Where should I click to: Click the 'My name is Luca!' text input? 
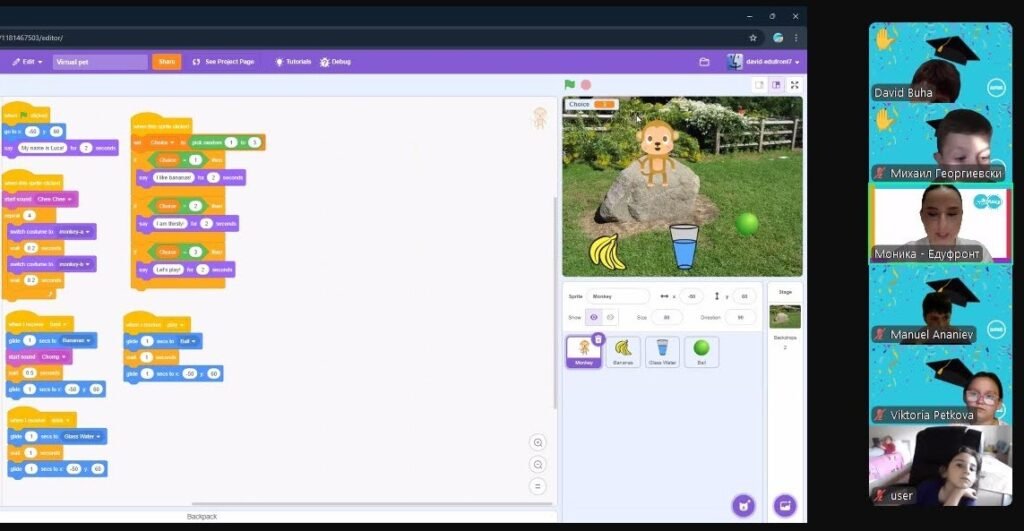(x=42, y=148)
